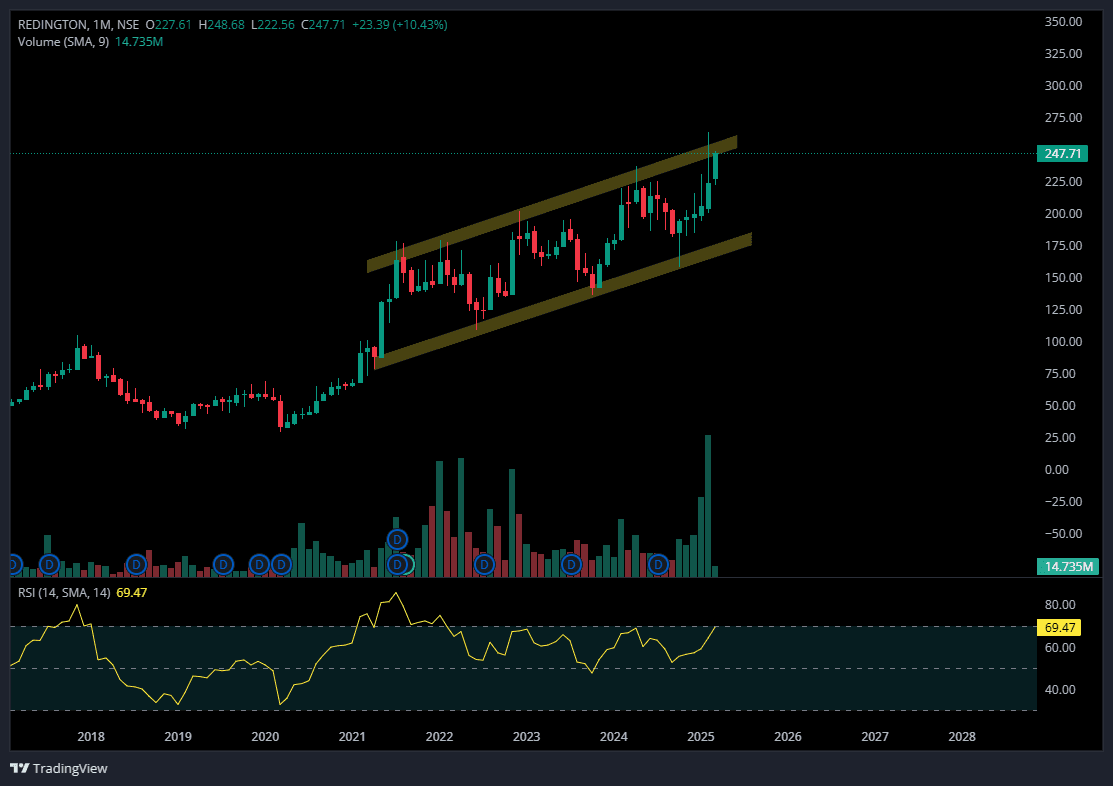Viewport: 1113px width, 786px height.
Task: Click the 300.00 price axis label
Action: point(1063,86)
